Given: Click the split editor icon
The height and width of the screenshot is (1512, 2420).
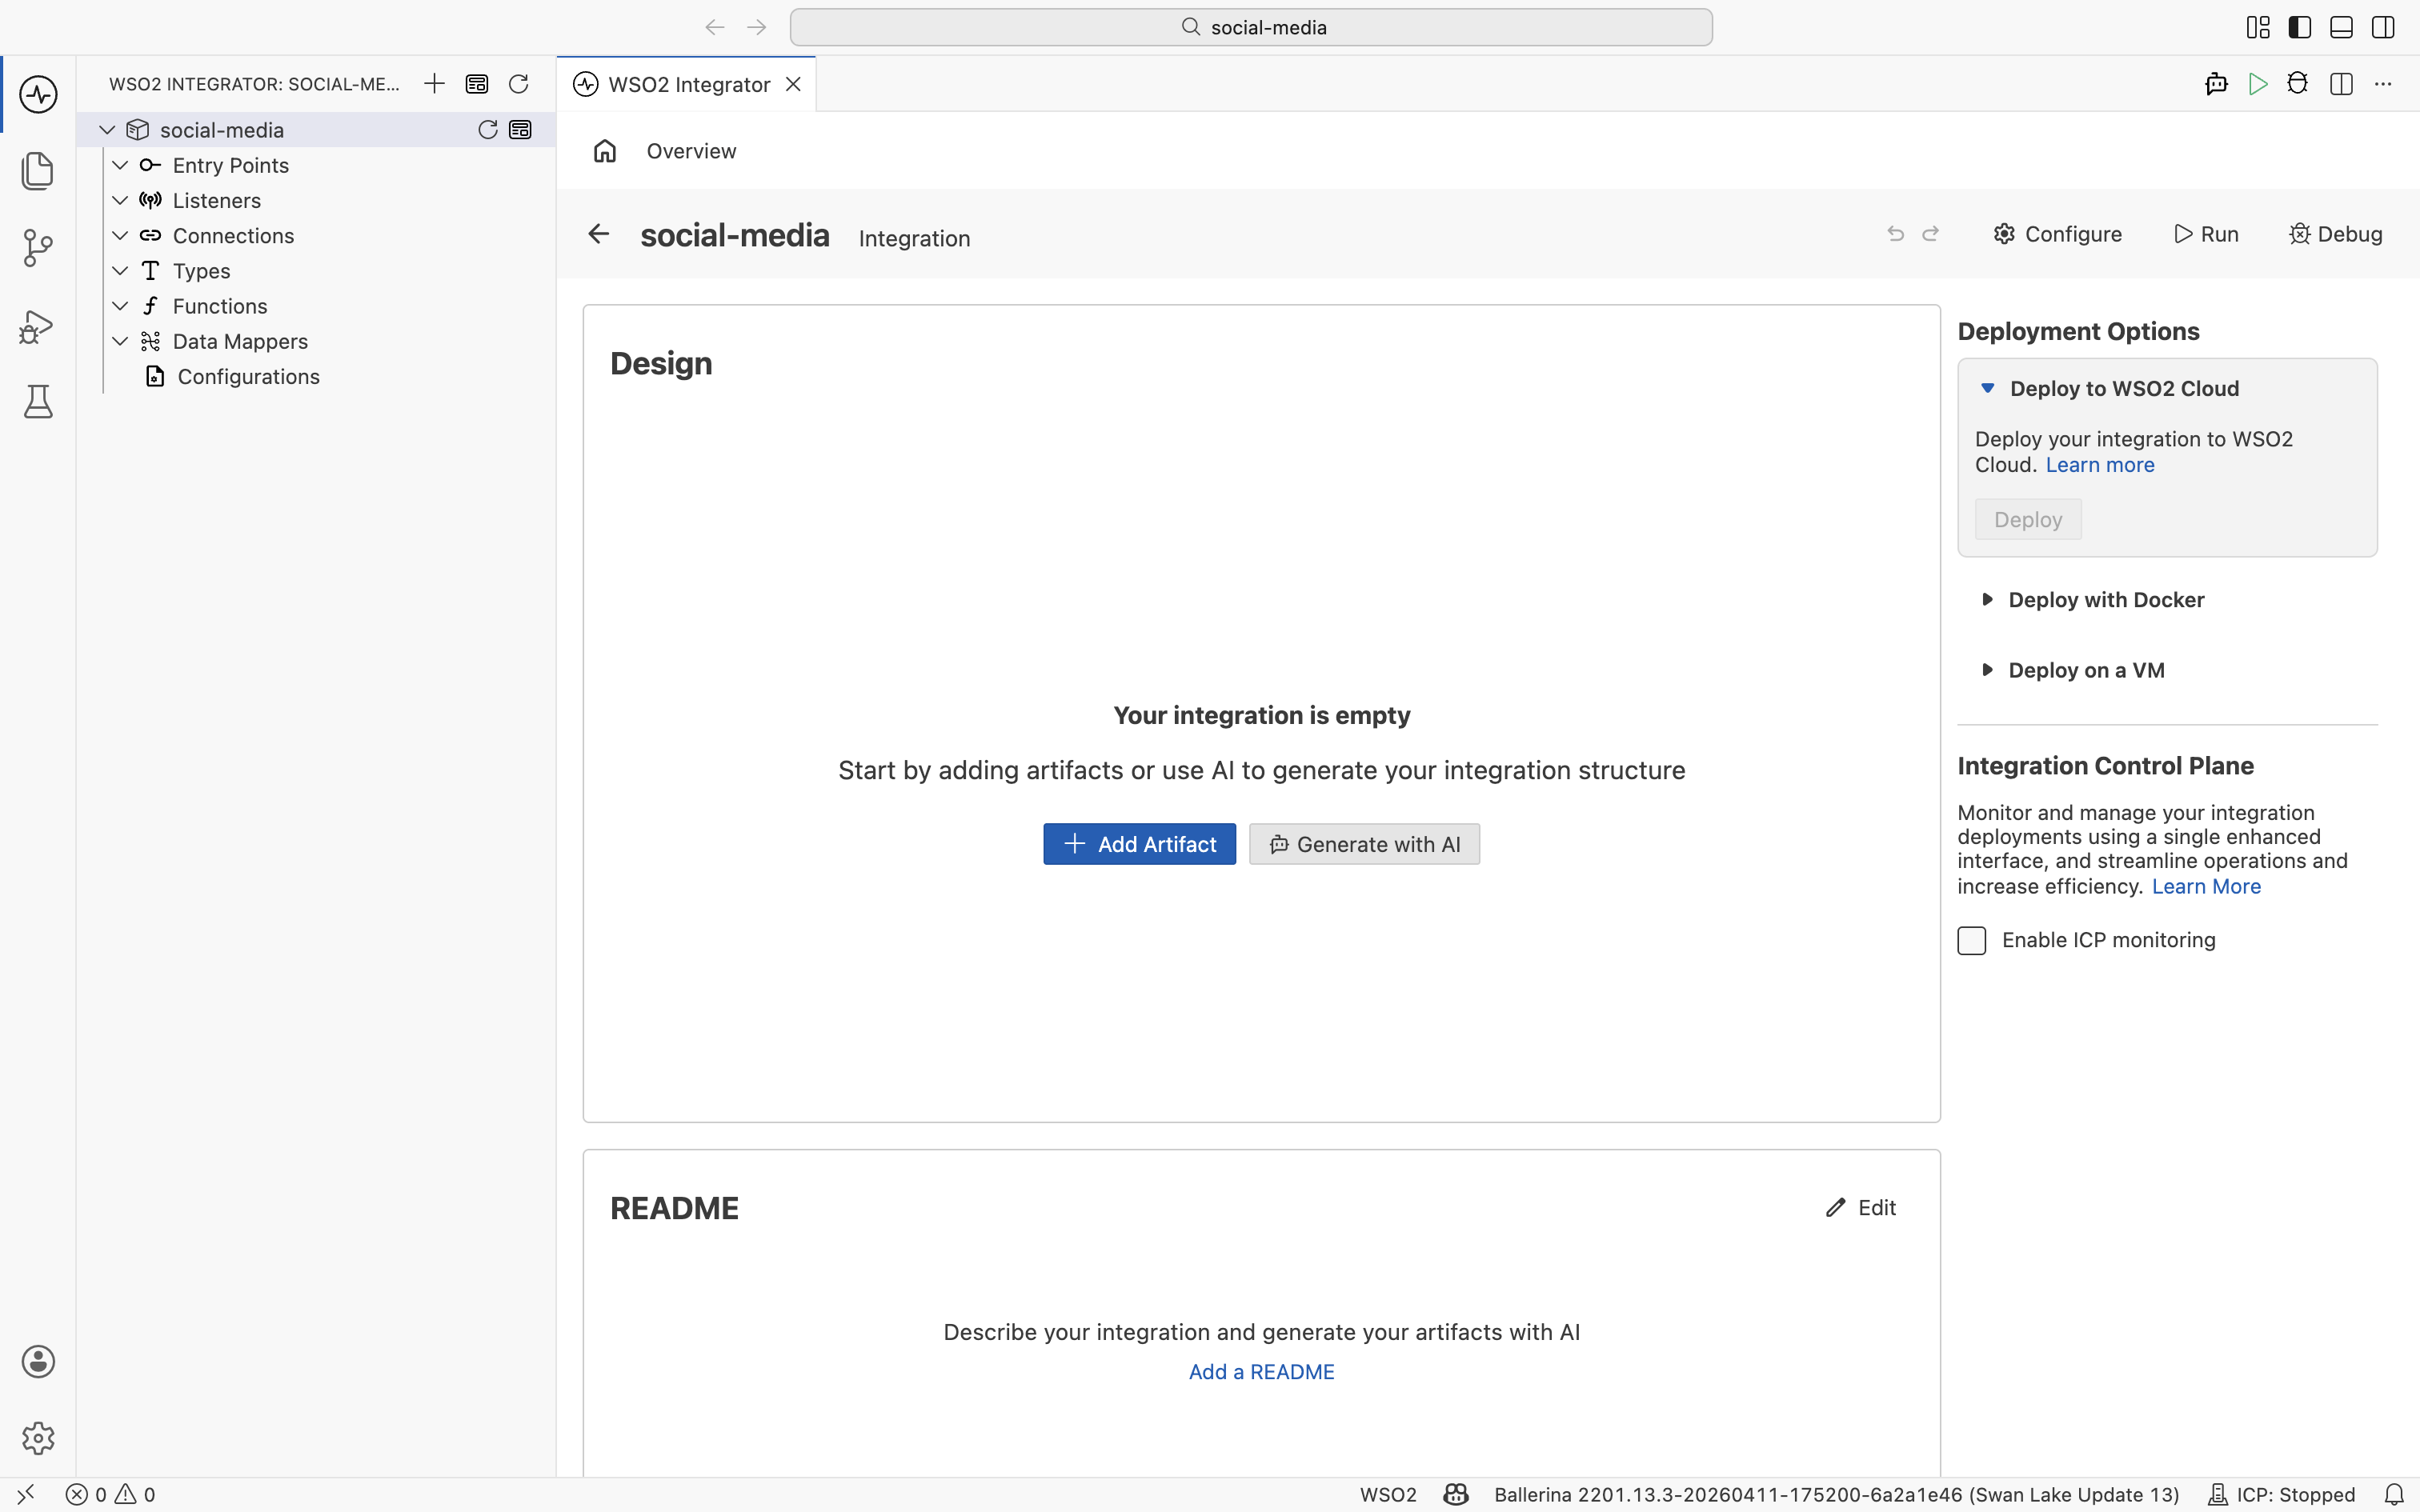Looking at the screenshot, I should click(2341, 84).
